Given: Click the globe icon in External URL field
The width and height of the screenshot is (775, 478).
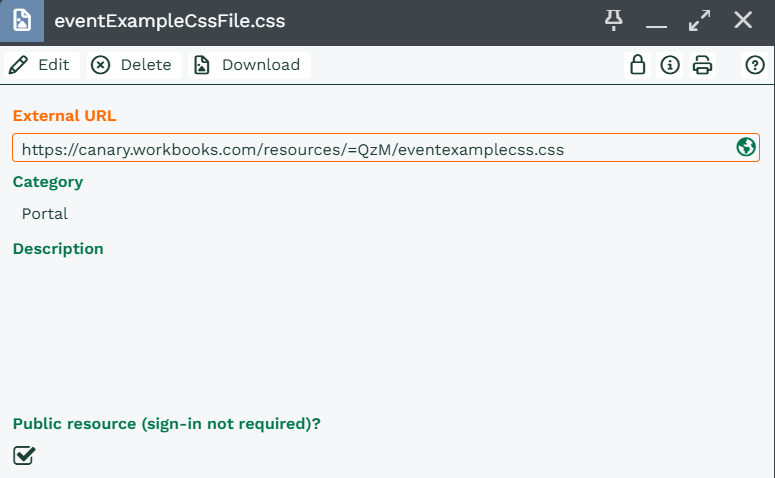Looking at the screenshot, I should pyautogui.click(x=746, y=147).
